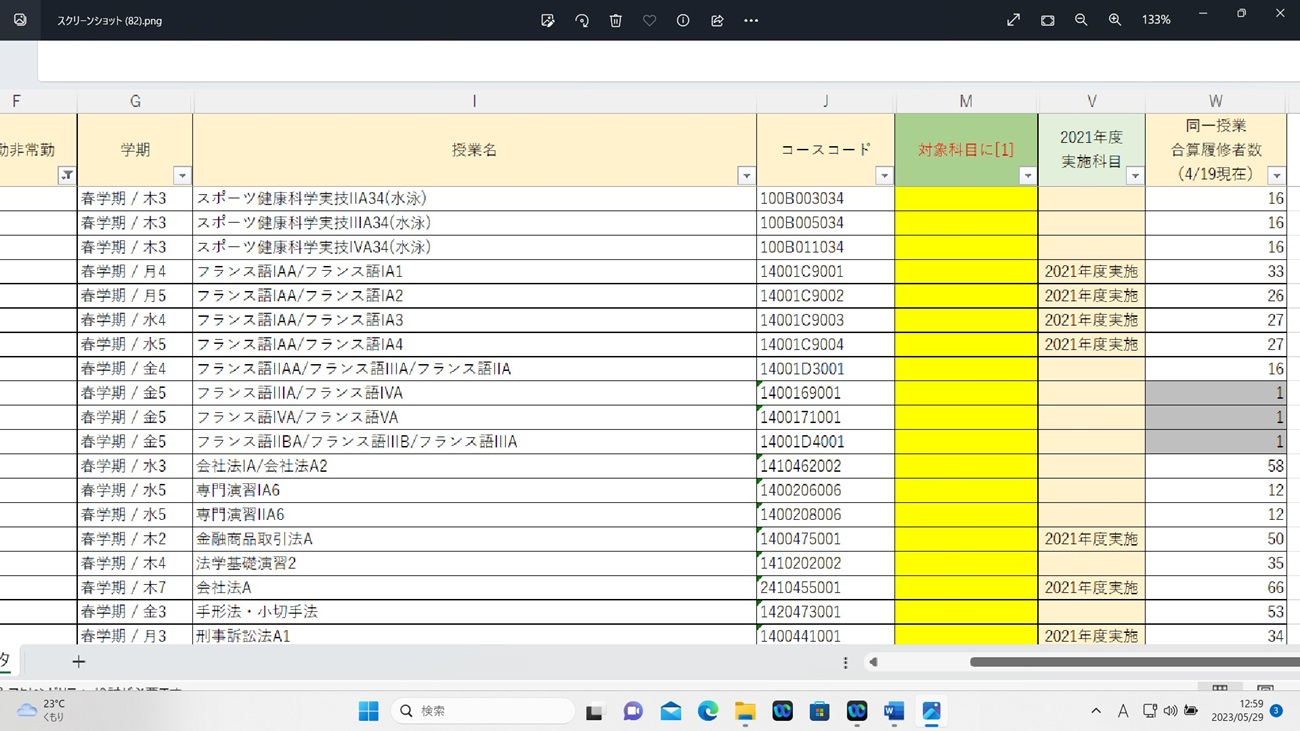Zoom in with the plus magnifier icon
The image size is (1300, 731).
[1115, 20]
